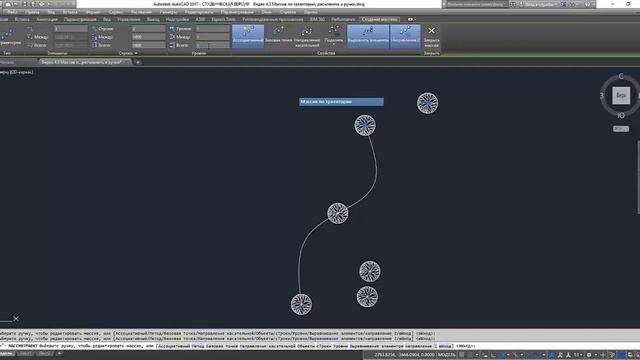The width and height of the screenshot is (640, 360).
Task: Click the Строки (Rows) count field
Action: point(149,29)
